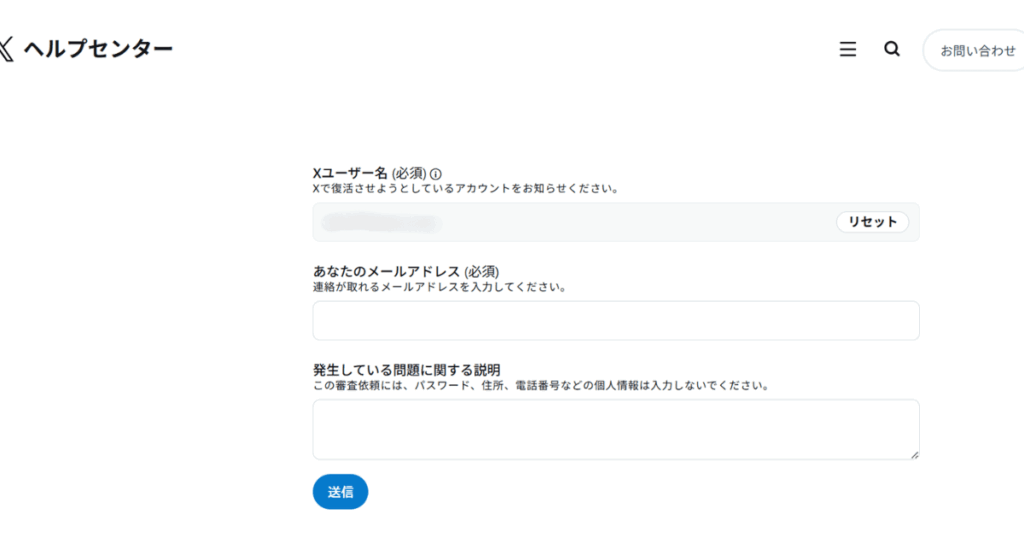
Task: Click the 発生している問題に関する説明 label
Action: click(x=406, y=370)
